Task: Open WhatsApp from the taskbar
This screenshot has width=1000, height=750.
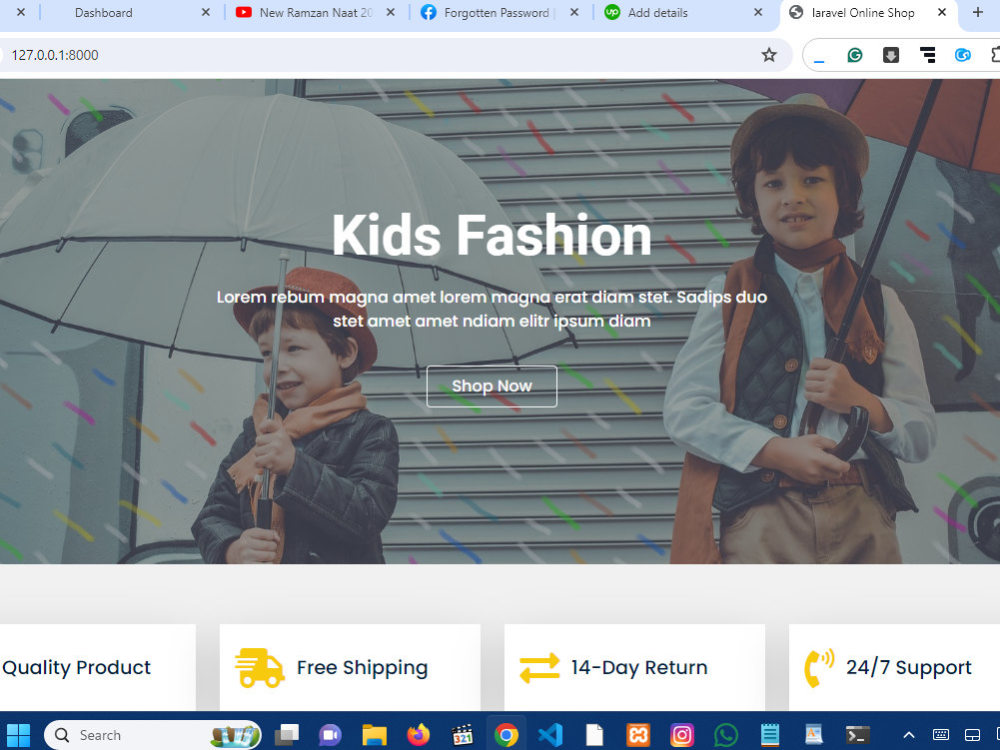Action: click(726, 735)
